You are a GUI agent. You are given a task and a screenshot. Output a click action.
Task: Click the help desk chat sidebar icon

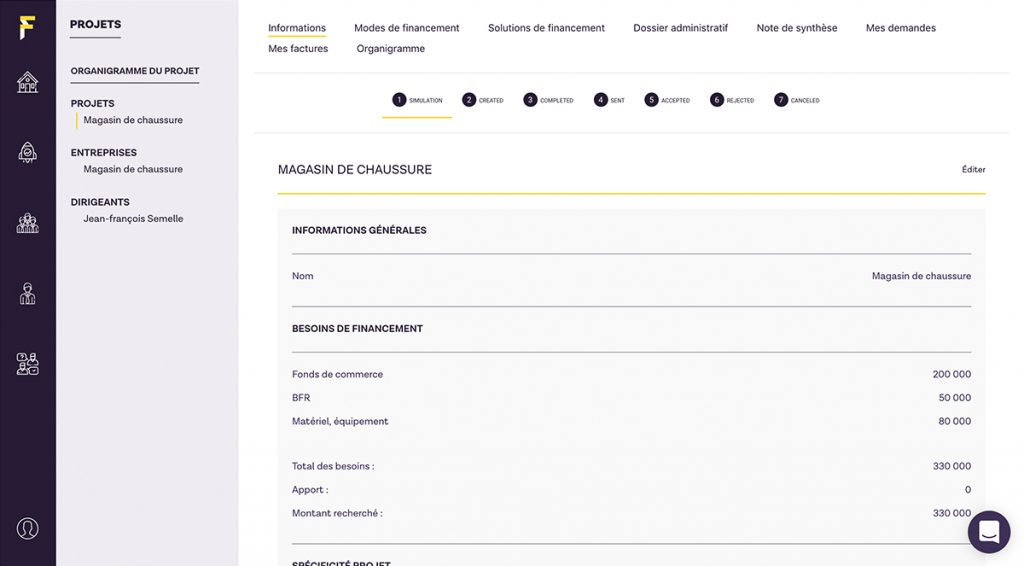pyautogui.click(x=27, y=364)
